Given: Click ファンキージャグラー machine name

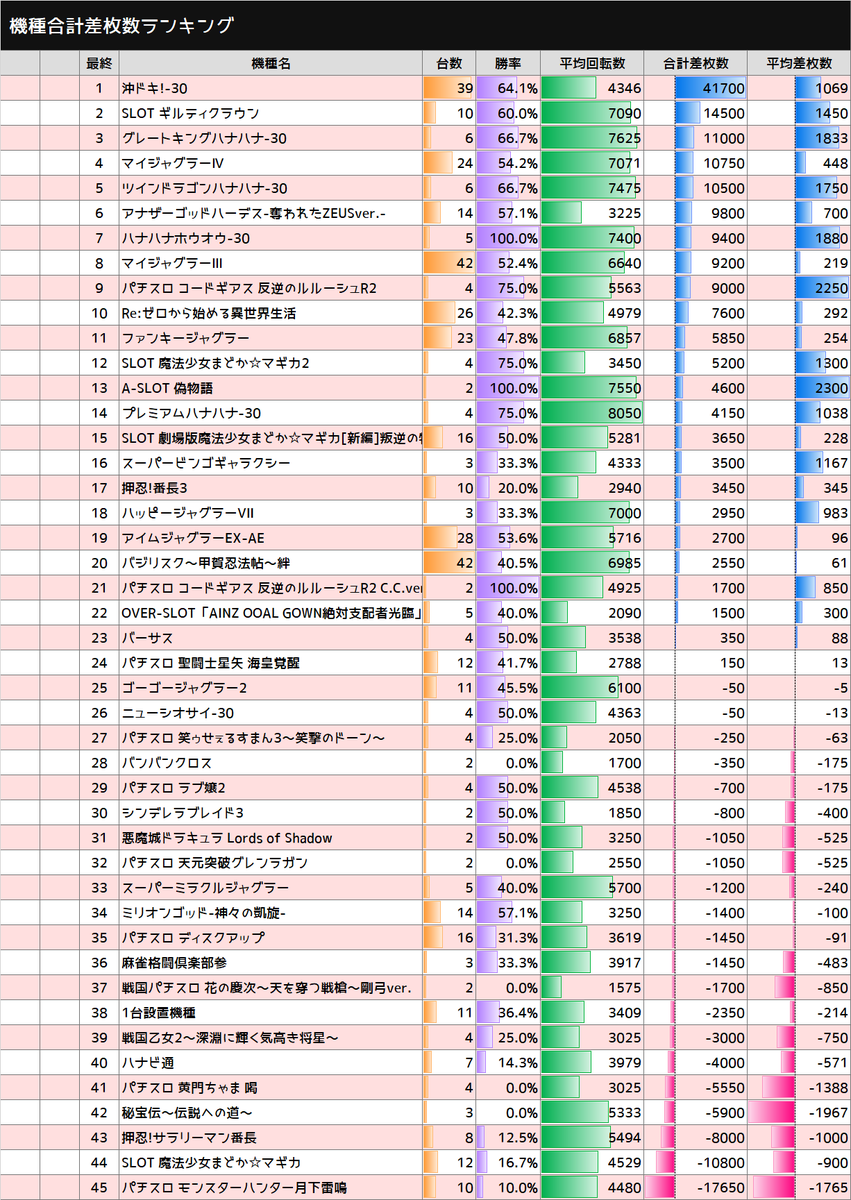Looking at the screenshot, I should (185, 338).
